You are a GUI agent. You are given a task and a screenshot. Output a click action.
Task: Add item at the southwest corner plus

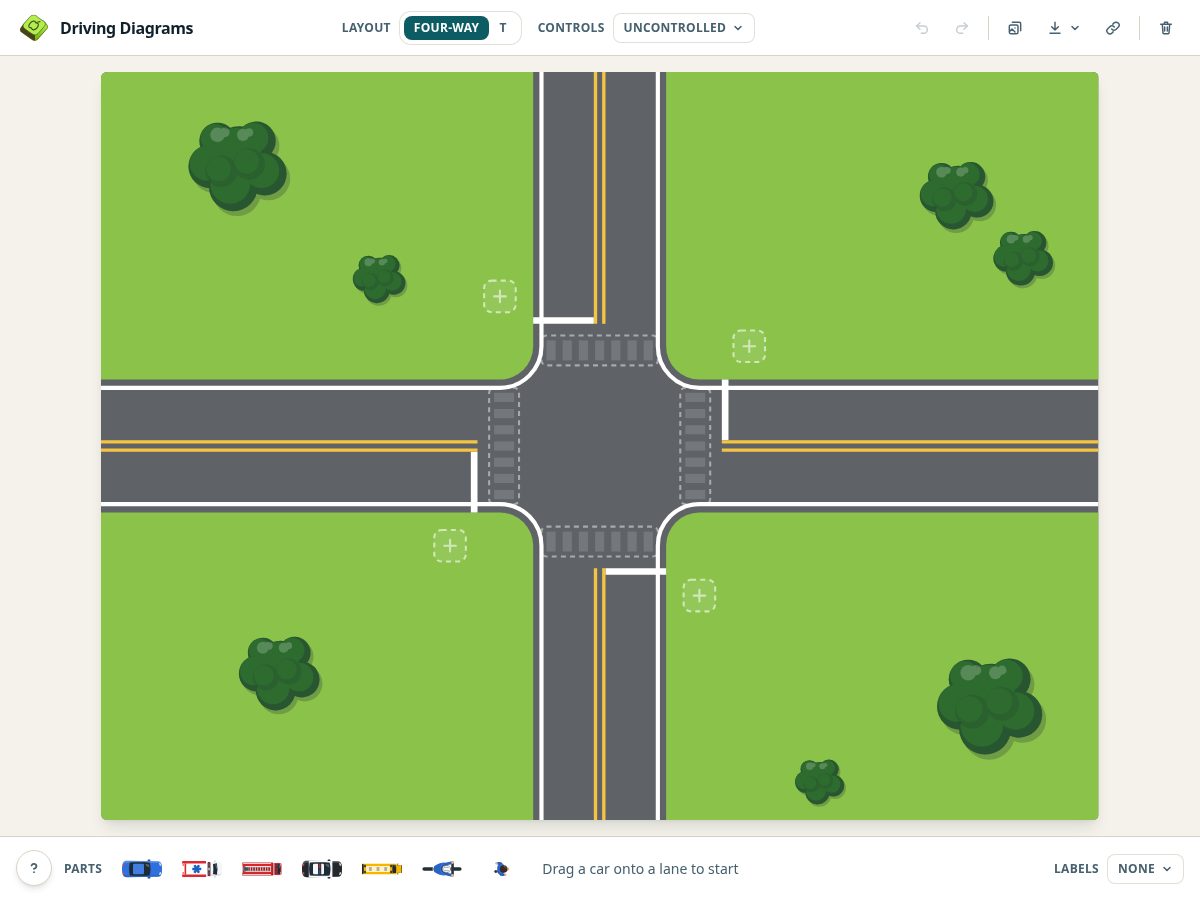pyautogui.click(x=450, y=546)
